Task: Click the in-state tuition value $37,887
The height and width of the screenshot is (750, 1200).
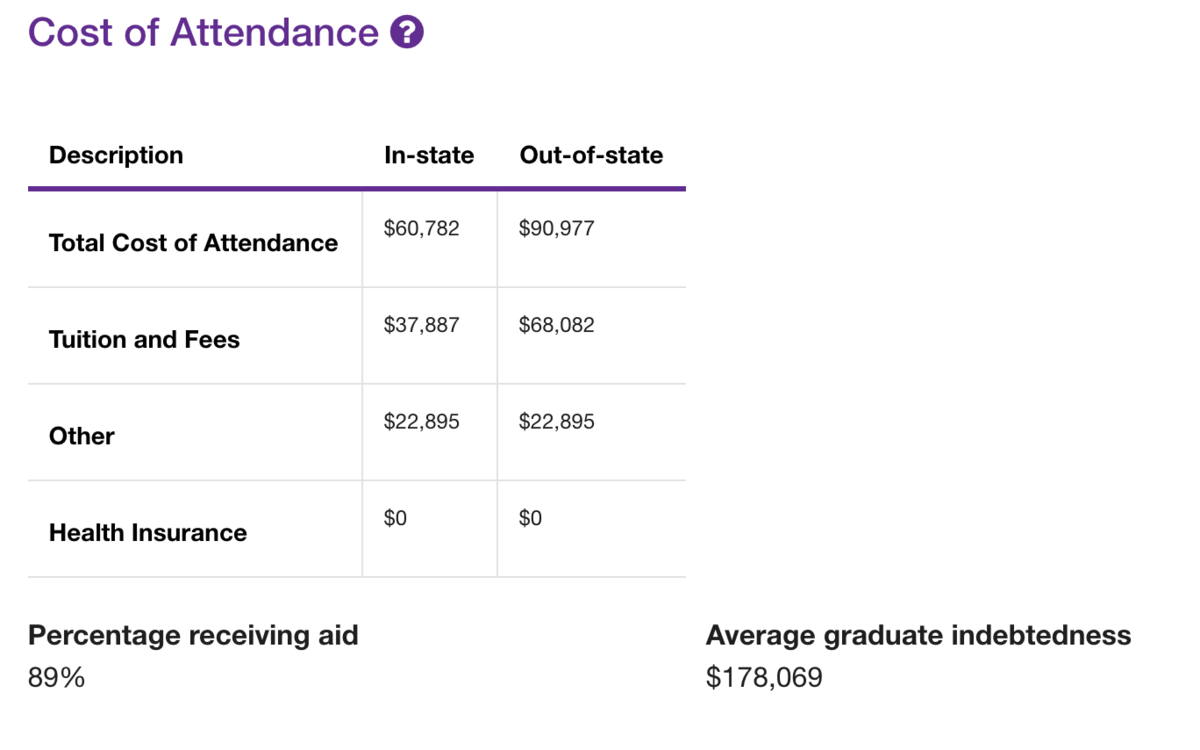Action: [x=421, y=325]
